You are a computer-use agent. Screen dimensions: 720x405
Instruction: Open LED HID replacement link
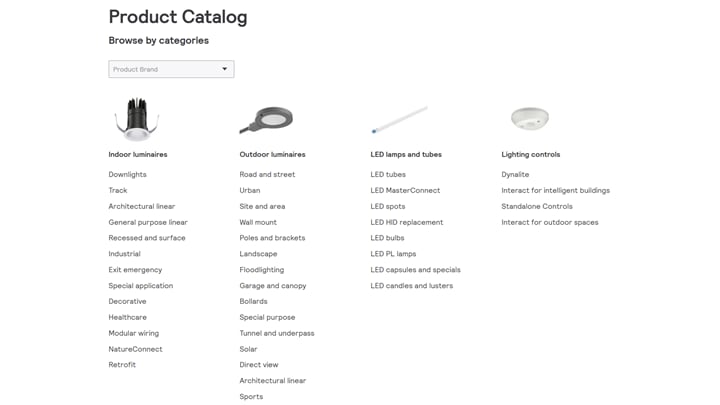[406, 222]
